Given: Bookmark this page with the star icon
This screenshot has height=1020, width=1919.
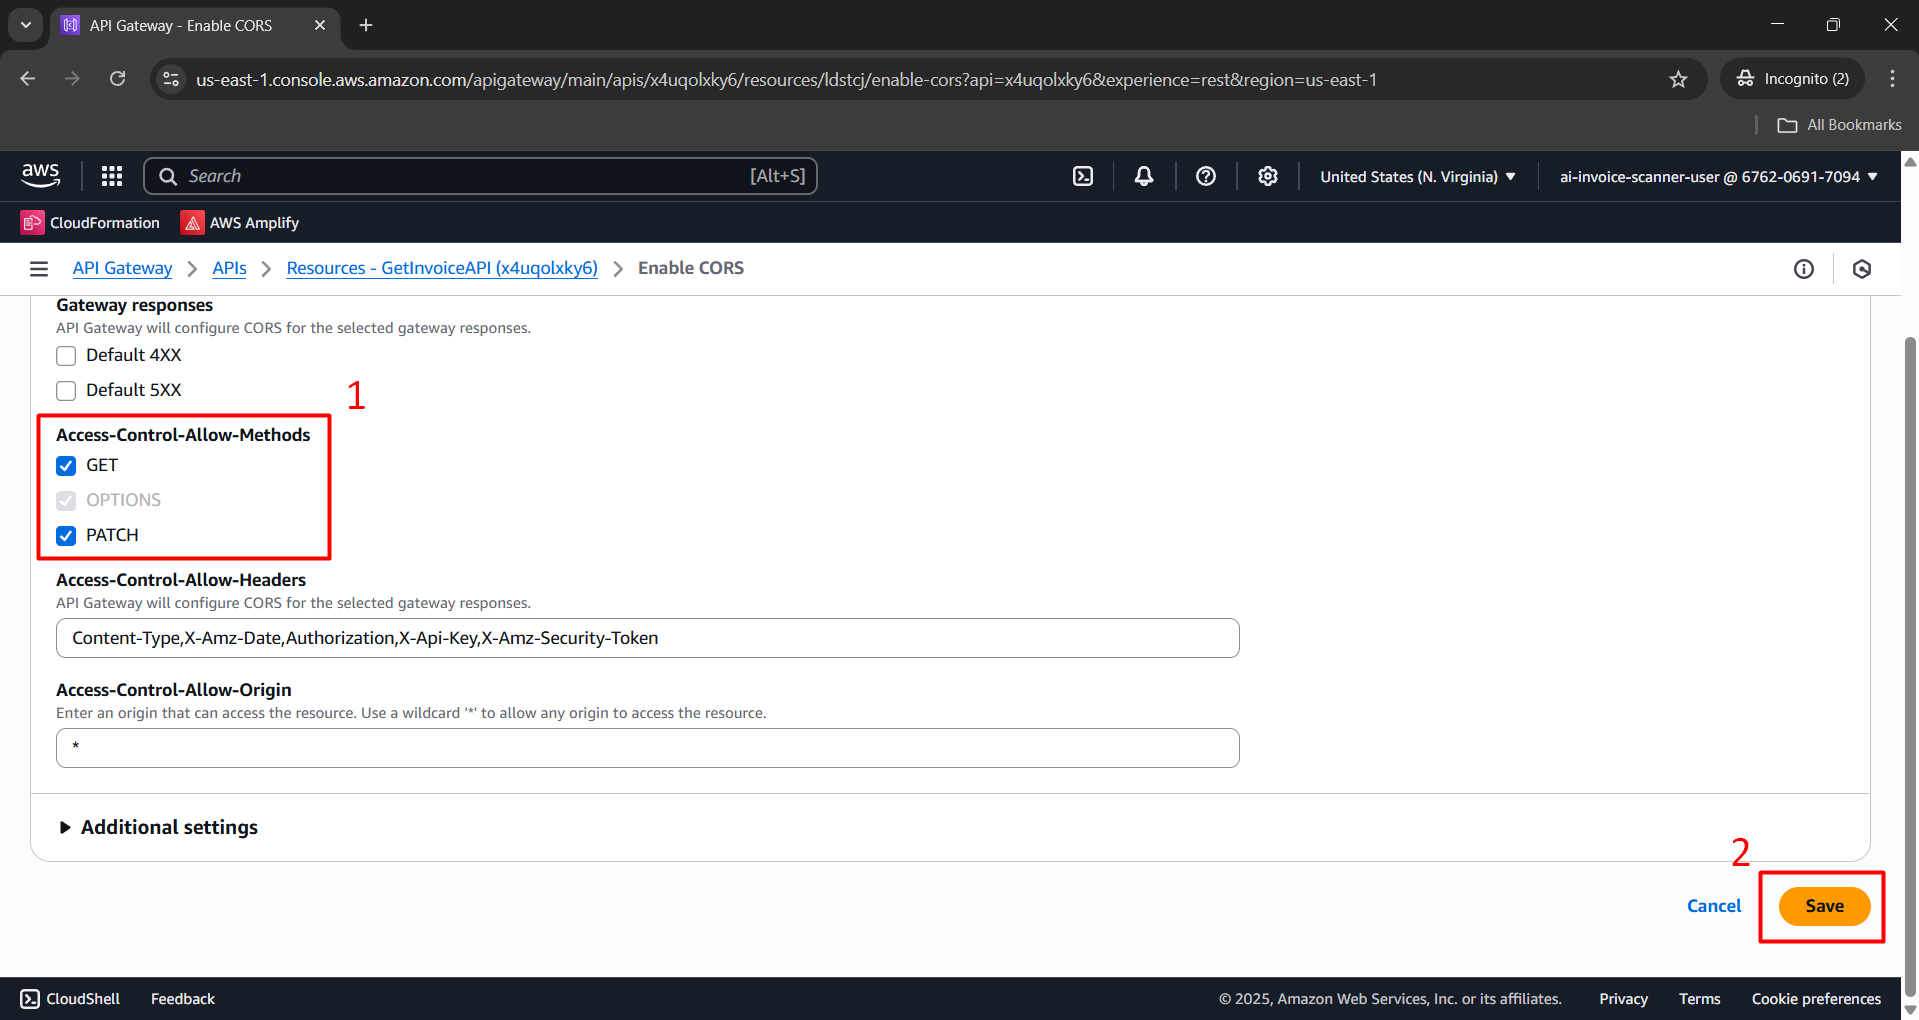Looking at the screenshot, I should 1678,79.
